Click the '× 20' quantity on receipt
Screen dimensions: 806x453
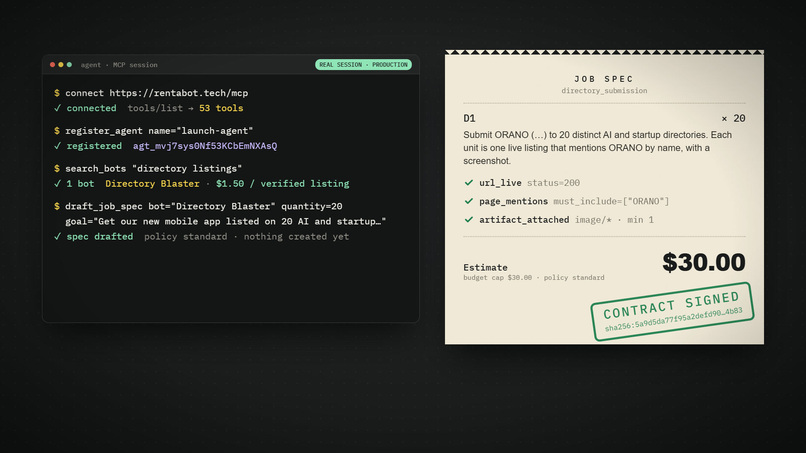pos(733,119)
